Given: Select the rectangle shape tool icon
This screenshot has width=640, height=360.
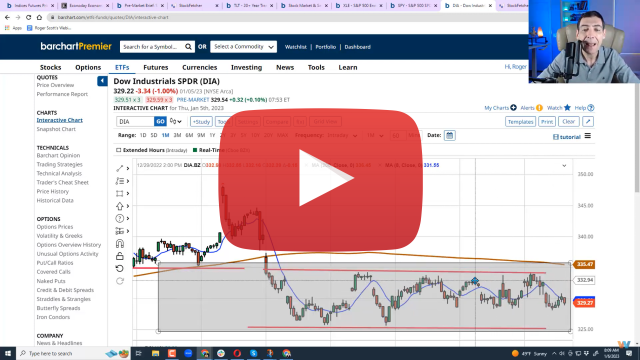Looking at the screenshot, I should (120, 193).
